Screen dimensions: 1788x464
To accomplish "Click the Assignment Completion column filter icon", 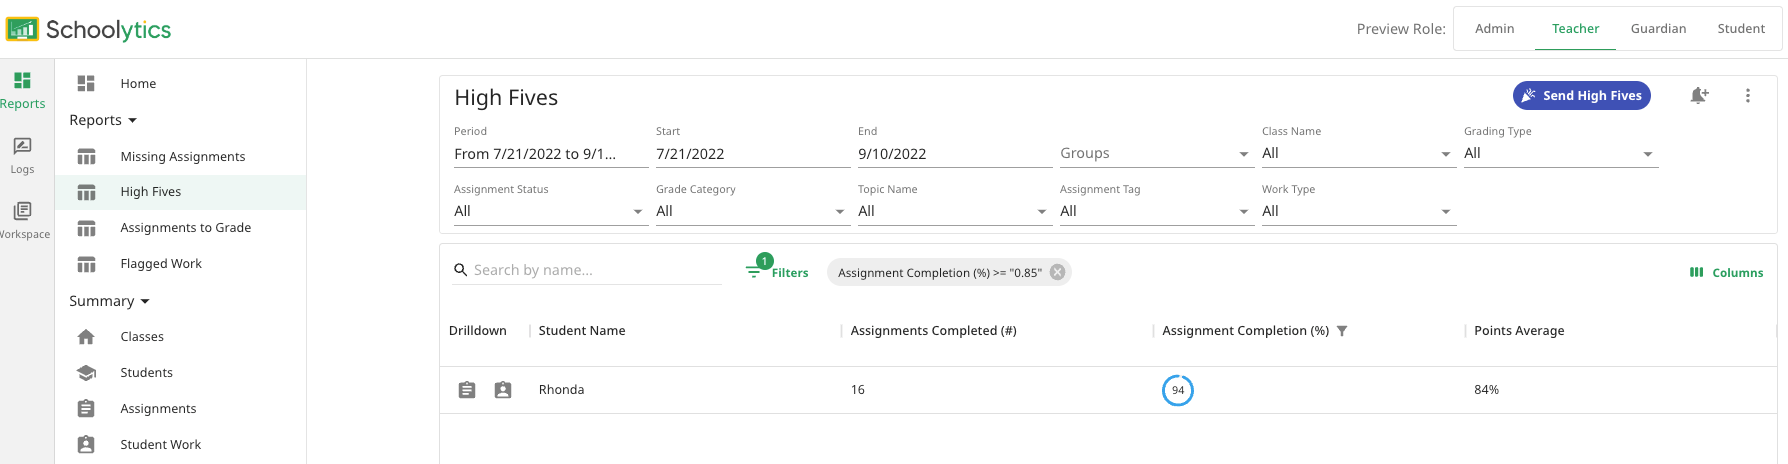I will [1342, 331].
